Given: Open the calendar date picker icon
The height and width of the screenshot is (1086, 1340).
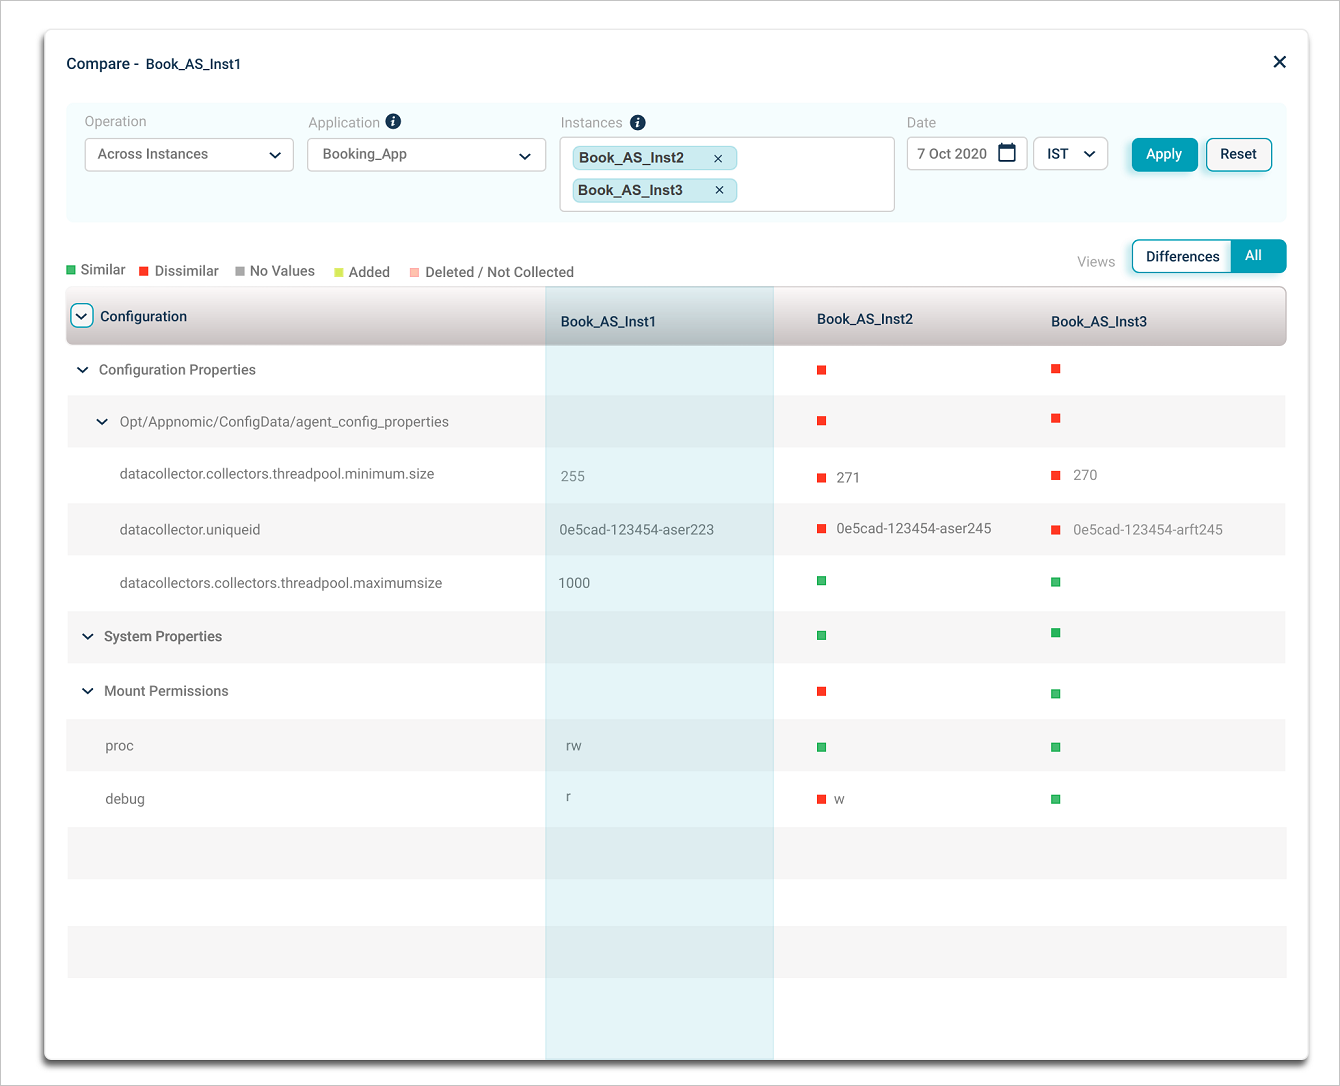Looking at the screenshot, I should [x=1007, y=153].
